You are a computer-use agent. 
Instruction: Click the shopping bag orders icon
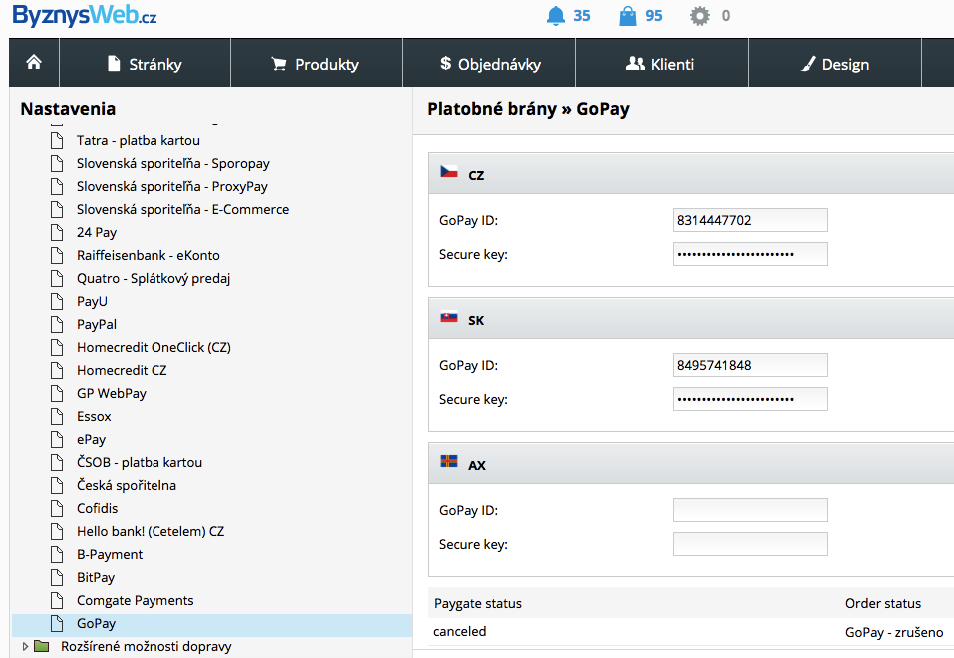628,16
